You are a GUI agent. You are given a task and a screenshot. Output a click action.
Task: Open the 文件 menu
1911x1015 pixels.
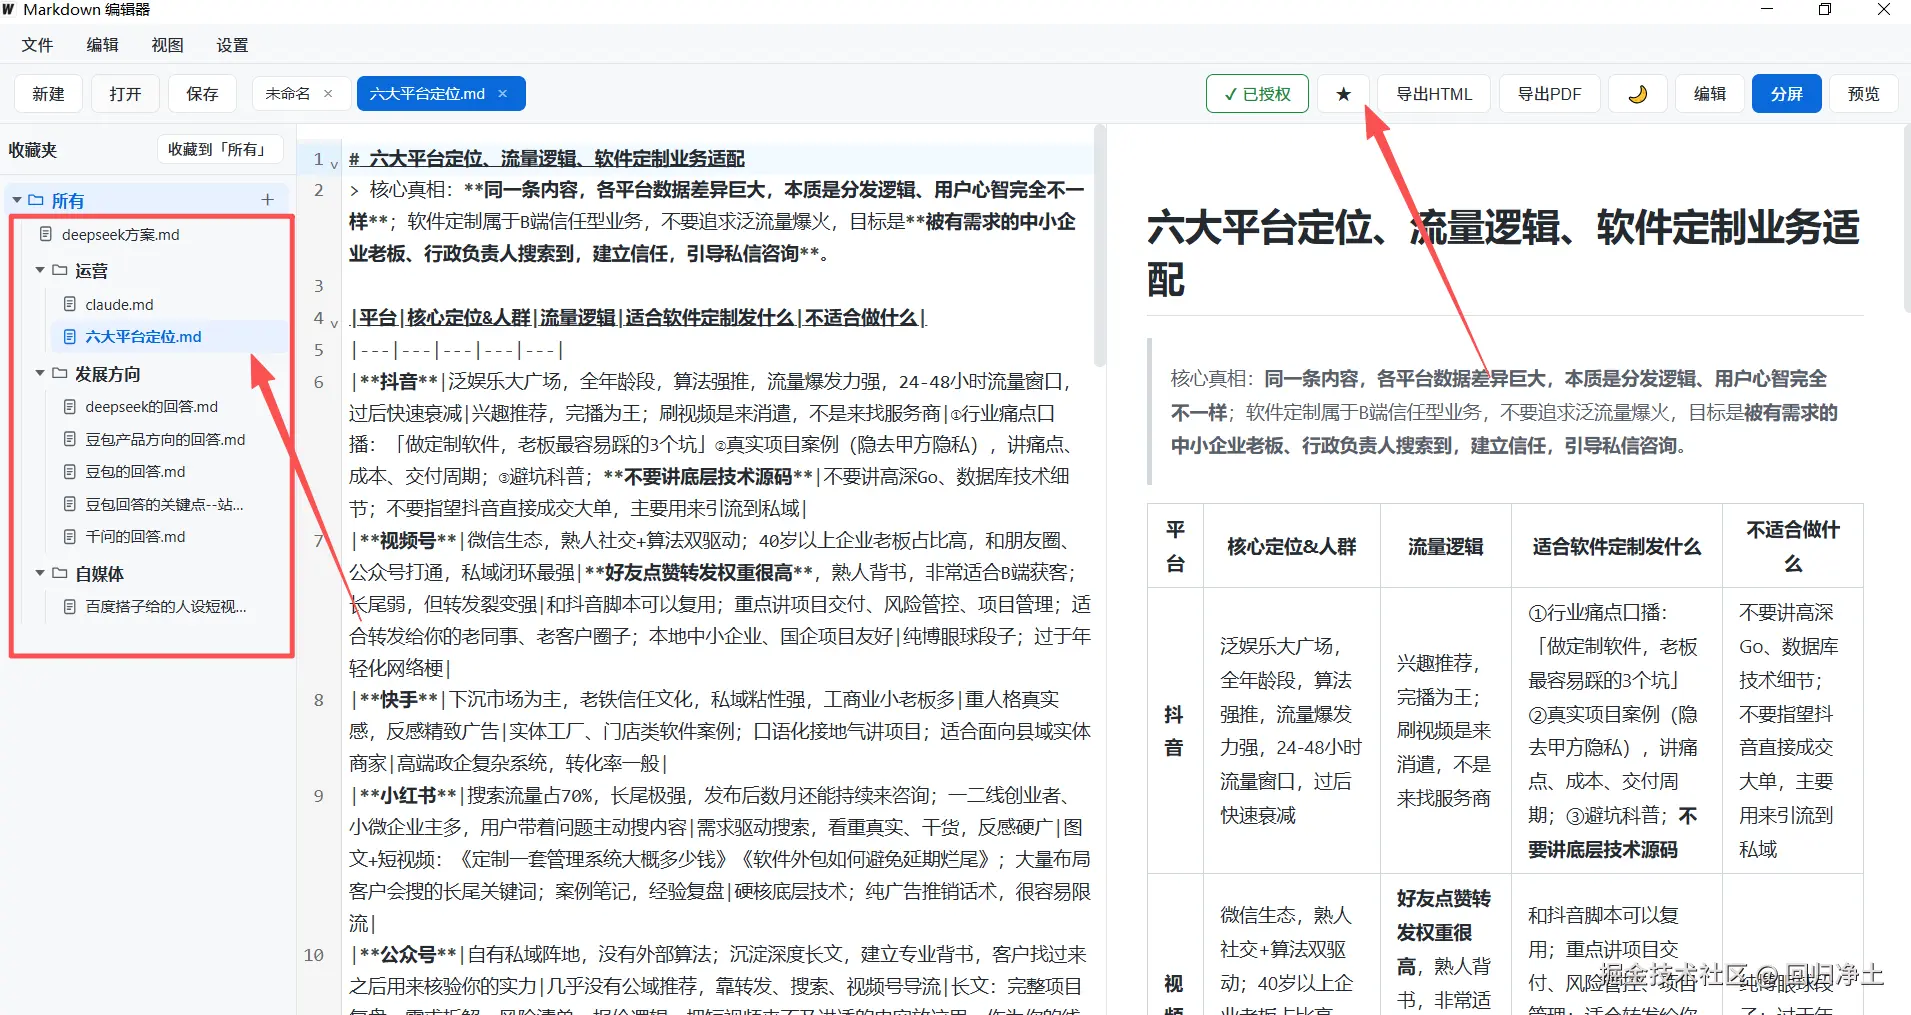pos(37,45)
